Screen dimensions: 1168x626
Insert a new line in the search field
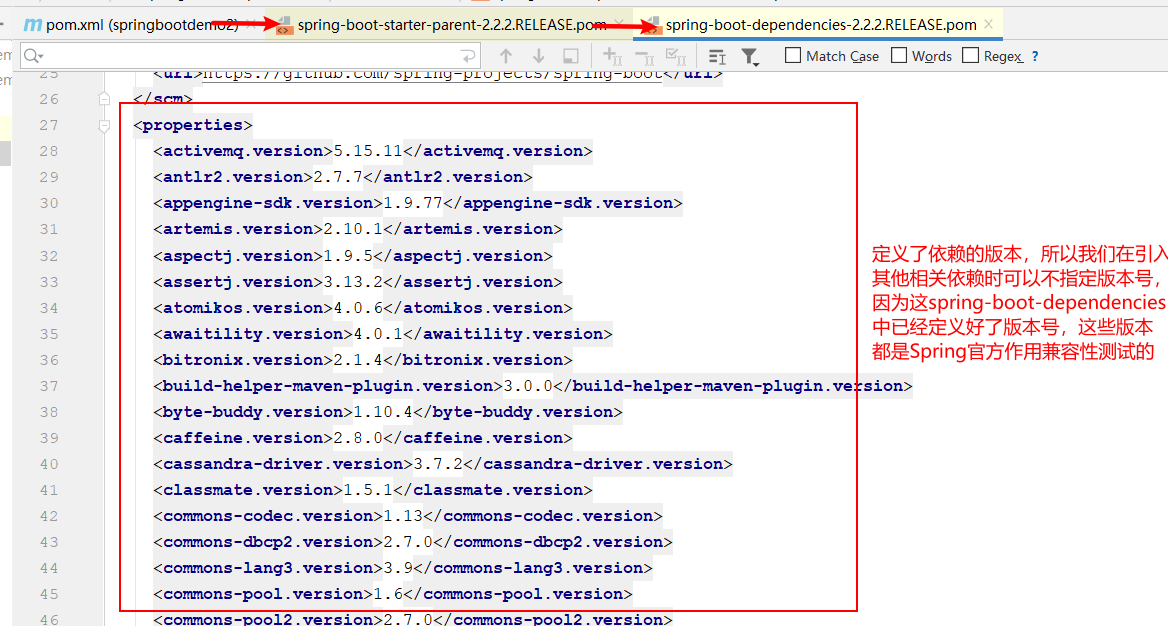[468, 56]
